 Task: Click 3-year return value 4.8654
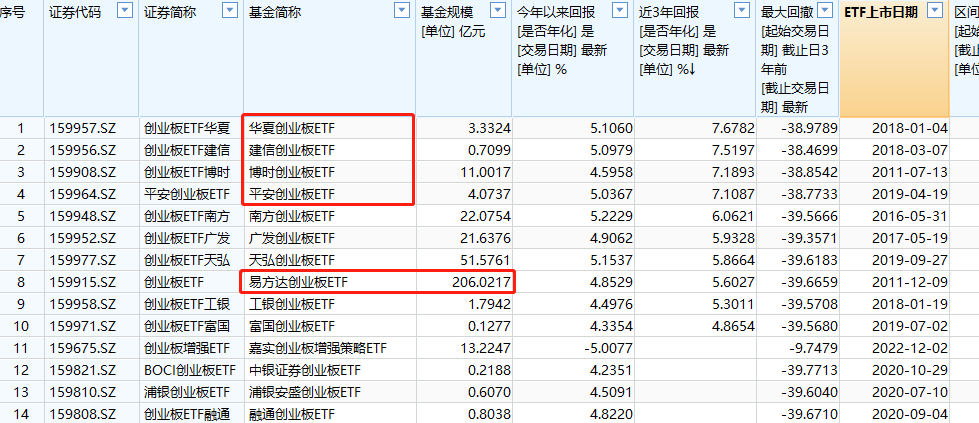[x=734, y=326]
